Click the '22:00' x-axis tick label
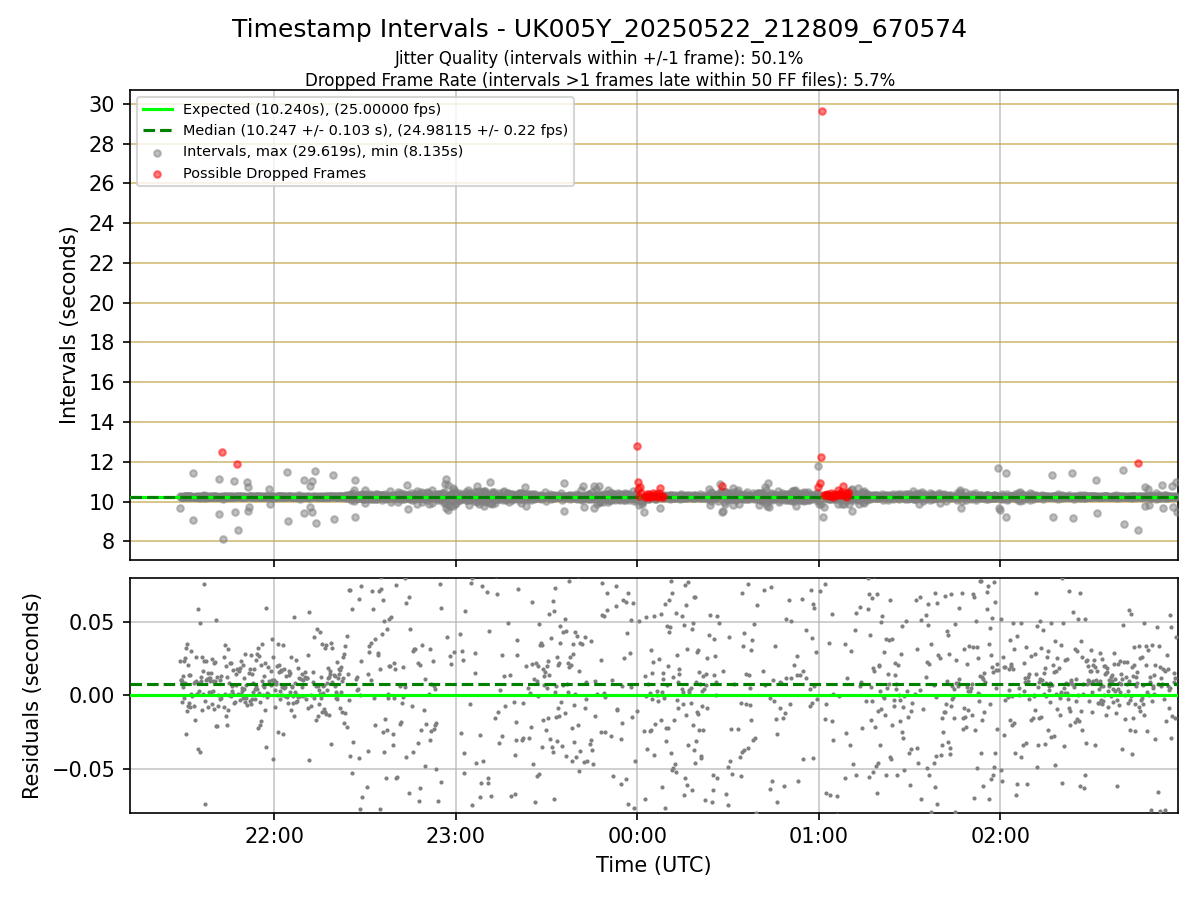 pyautogui.click(x=274, y=834)
